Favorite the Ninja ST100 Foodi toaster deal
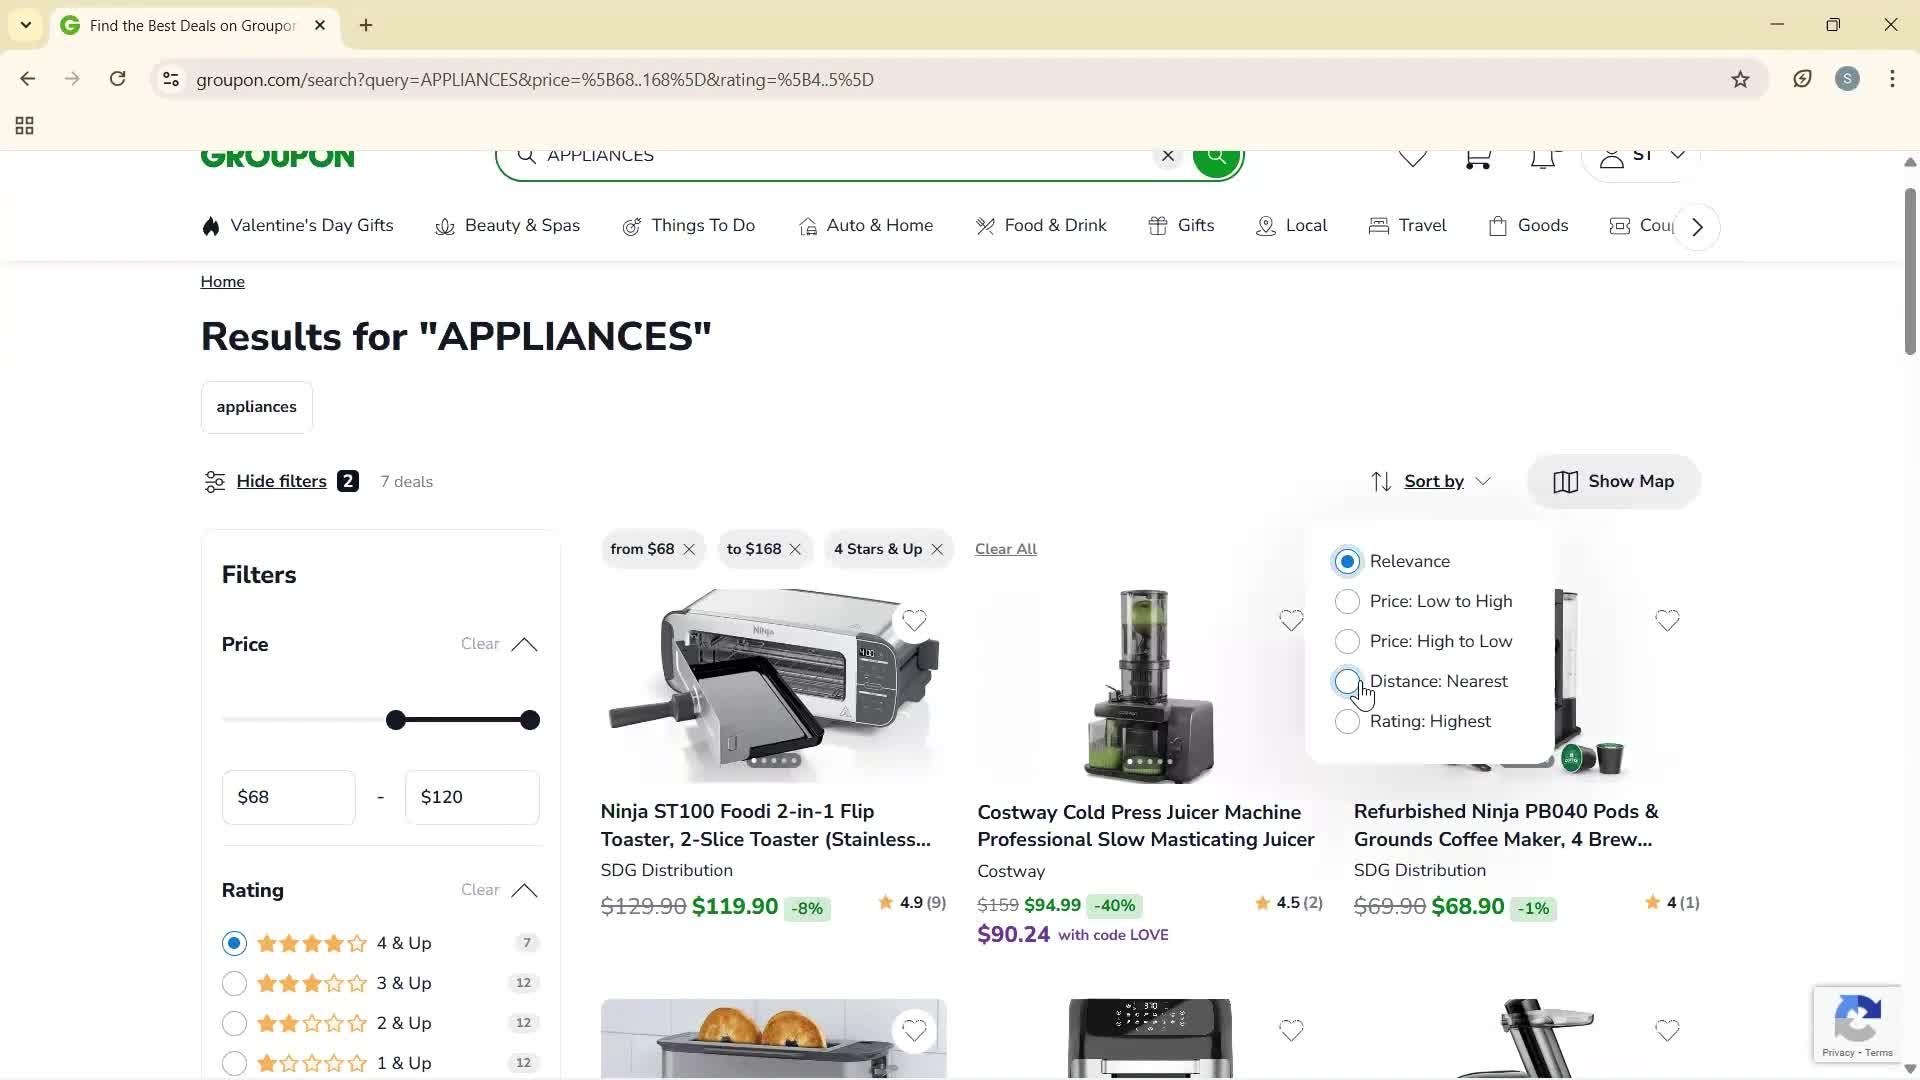 pyautogui.click(x=914, y=621)
